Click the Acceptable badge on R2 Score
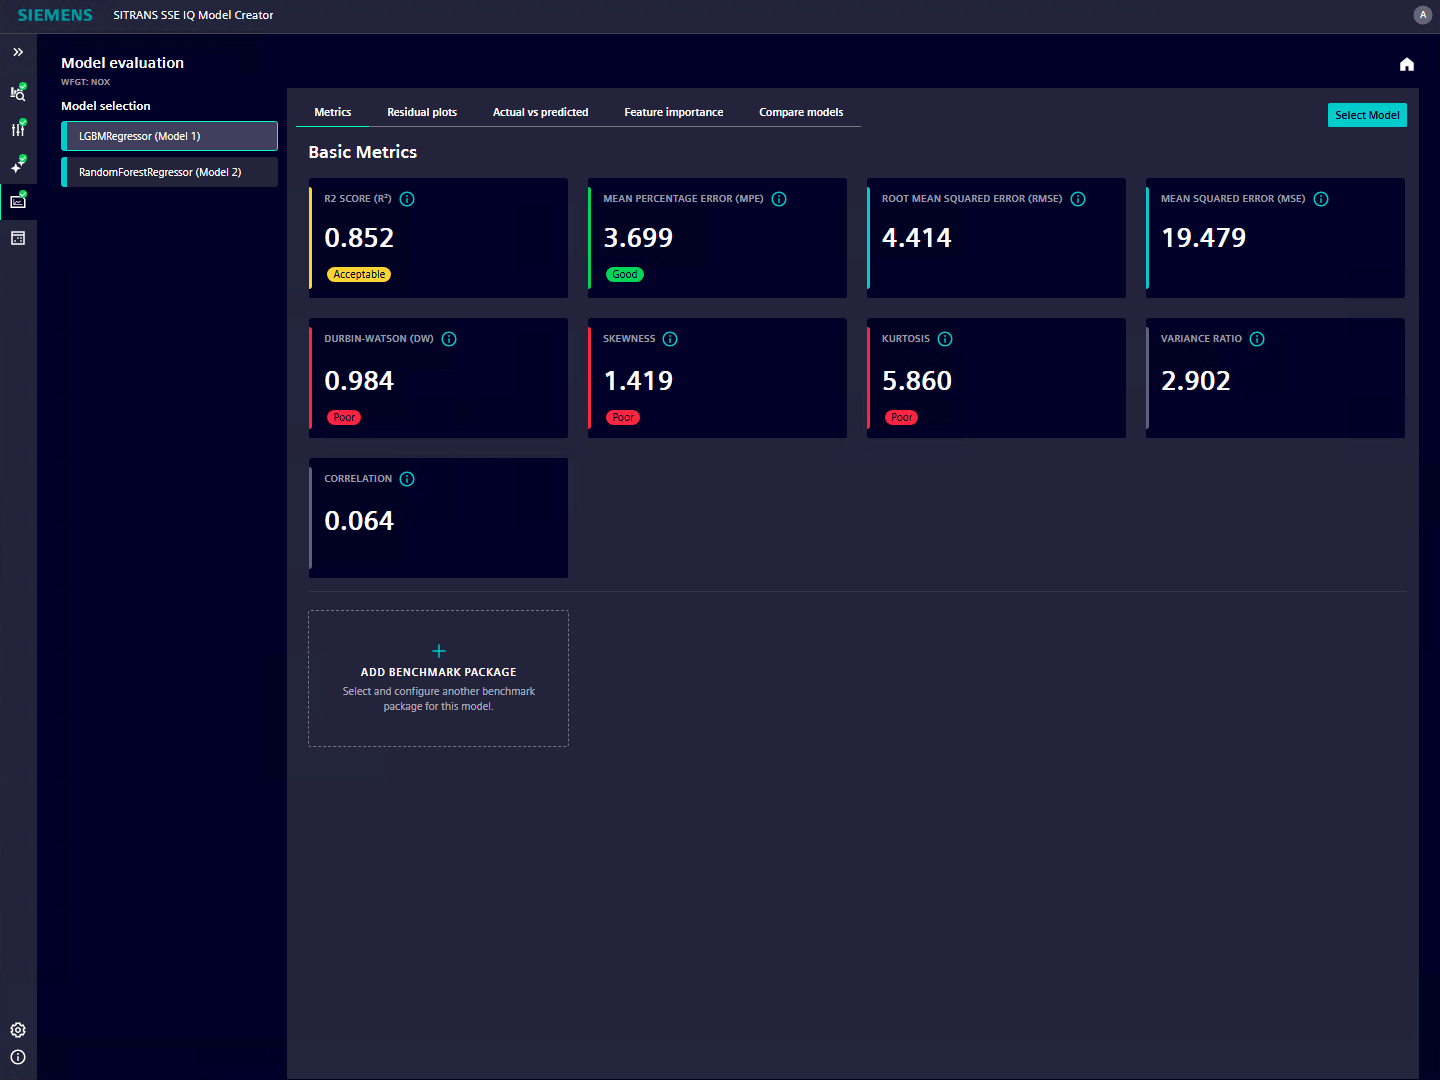Viewport: 1440px width, 1080px height. pos(359,274)
